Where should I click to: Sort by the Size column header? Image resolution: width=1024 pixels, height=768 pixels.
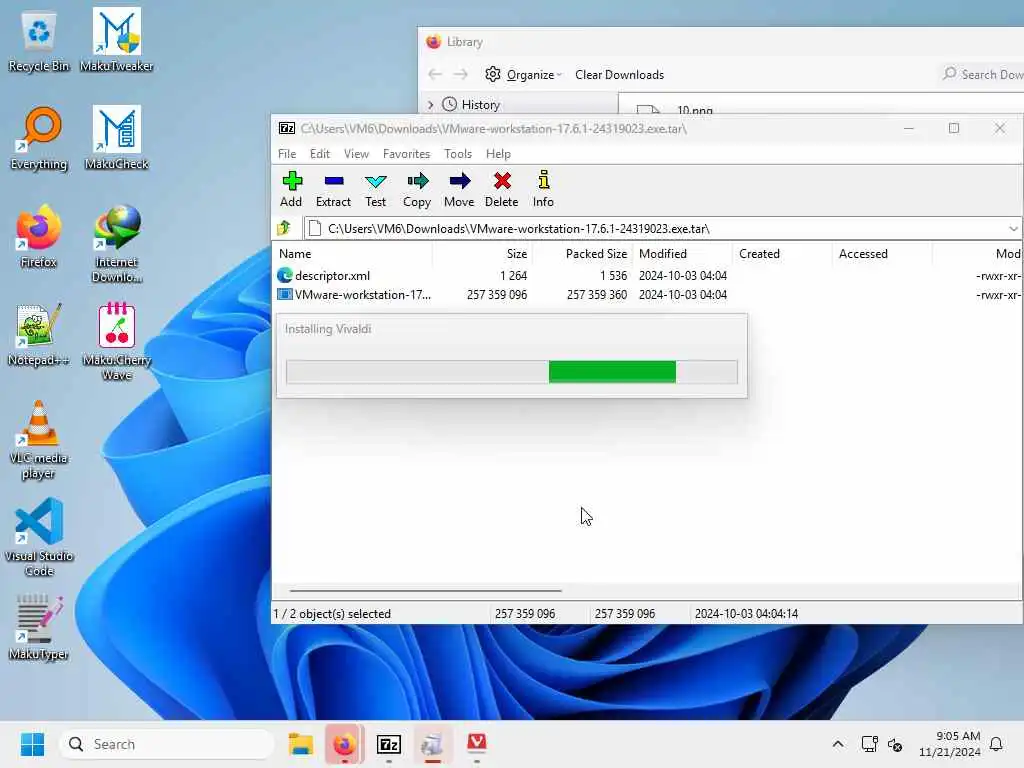483,253
